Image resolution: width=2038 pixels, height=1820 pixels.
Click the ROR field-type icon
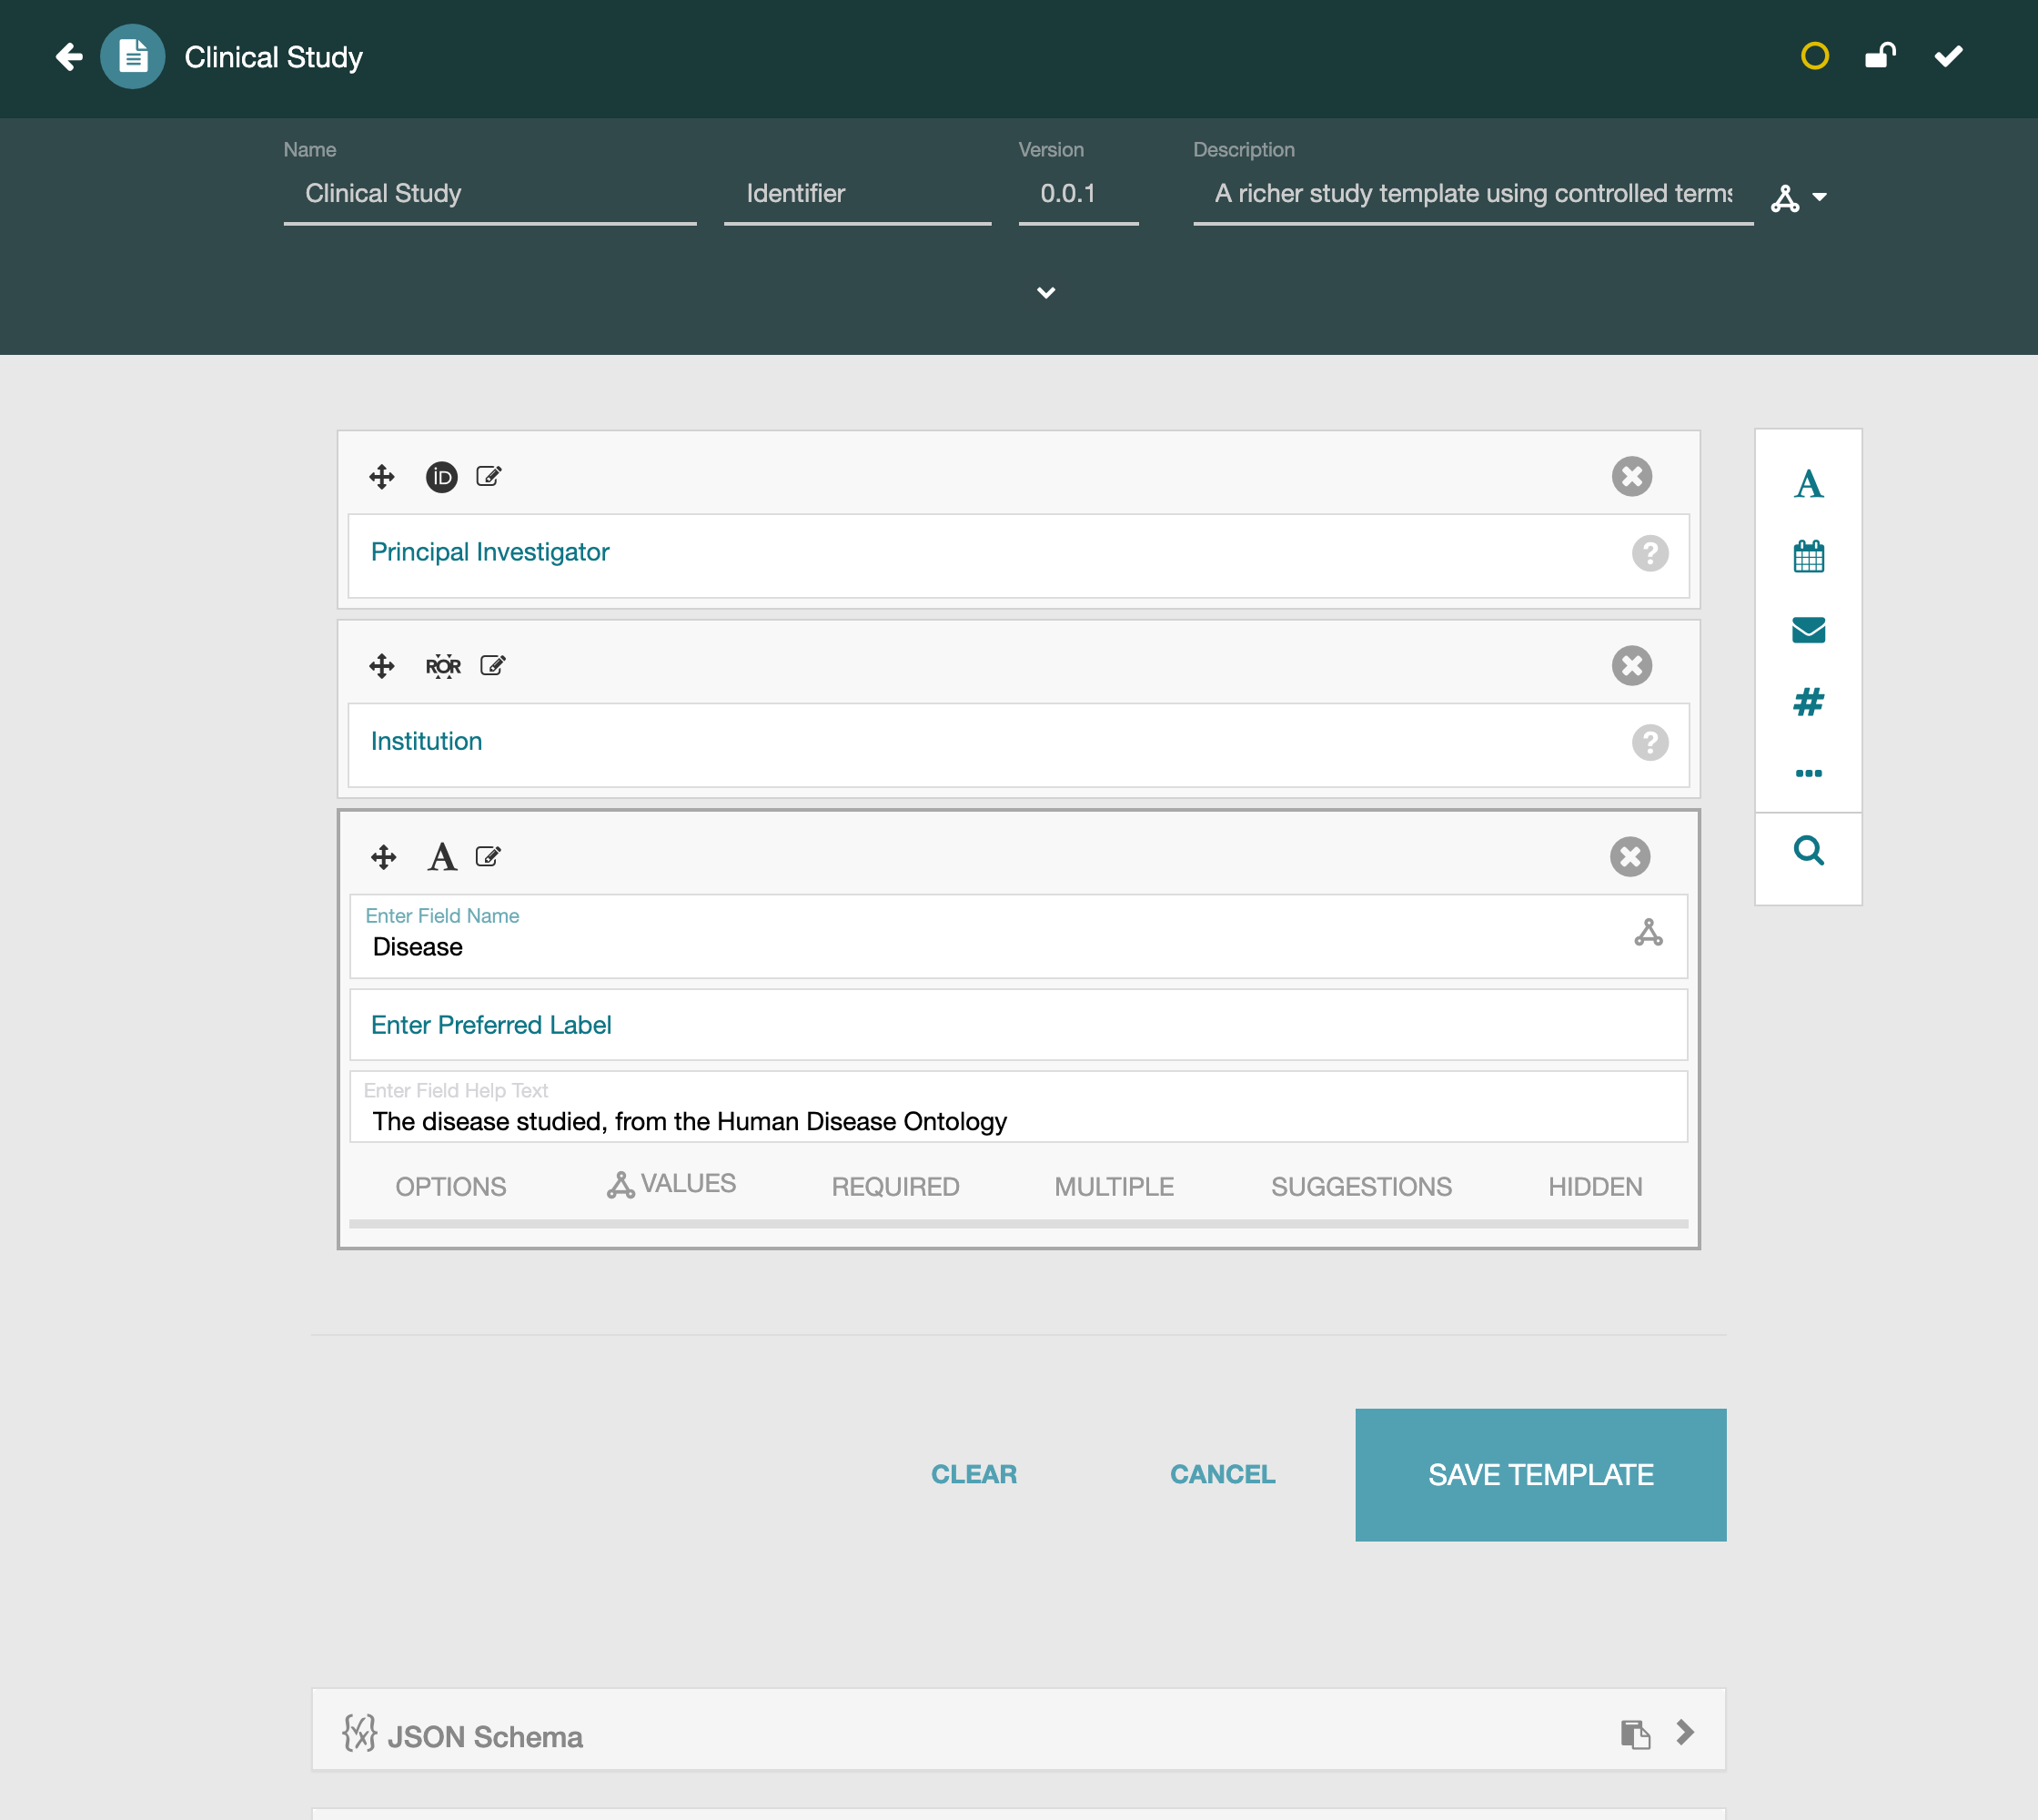click(x=443, y=666)
